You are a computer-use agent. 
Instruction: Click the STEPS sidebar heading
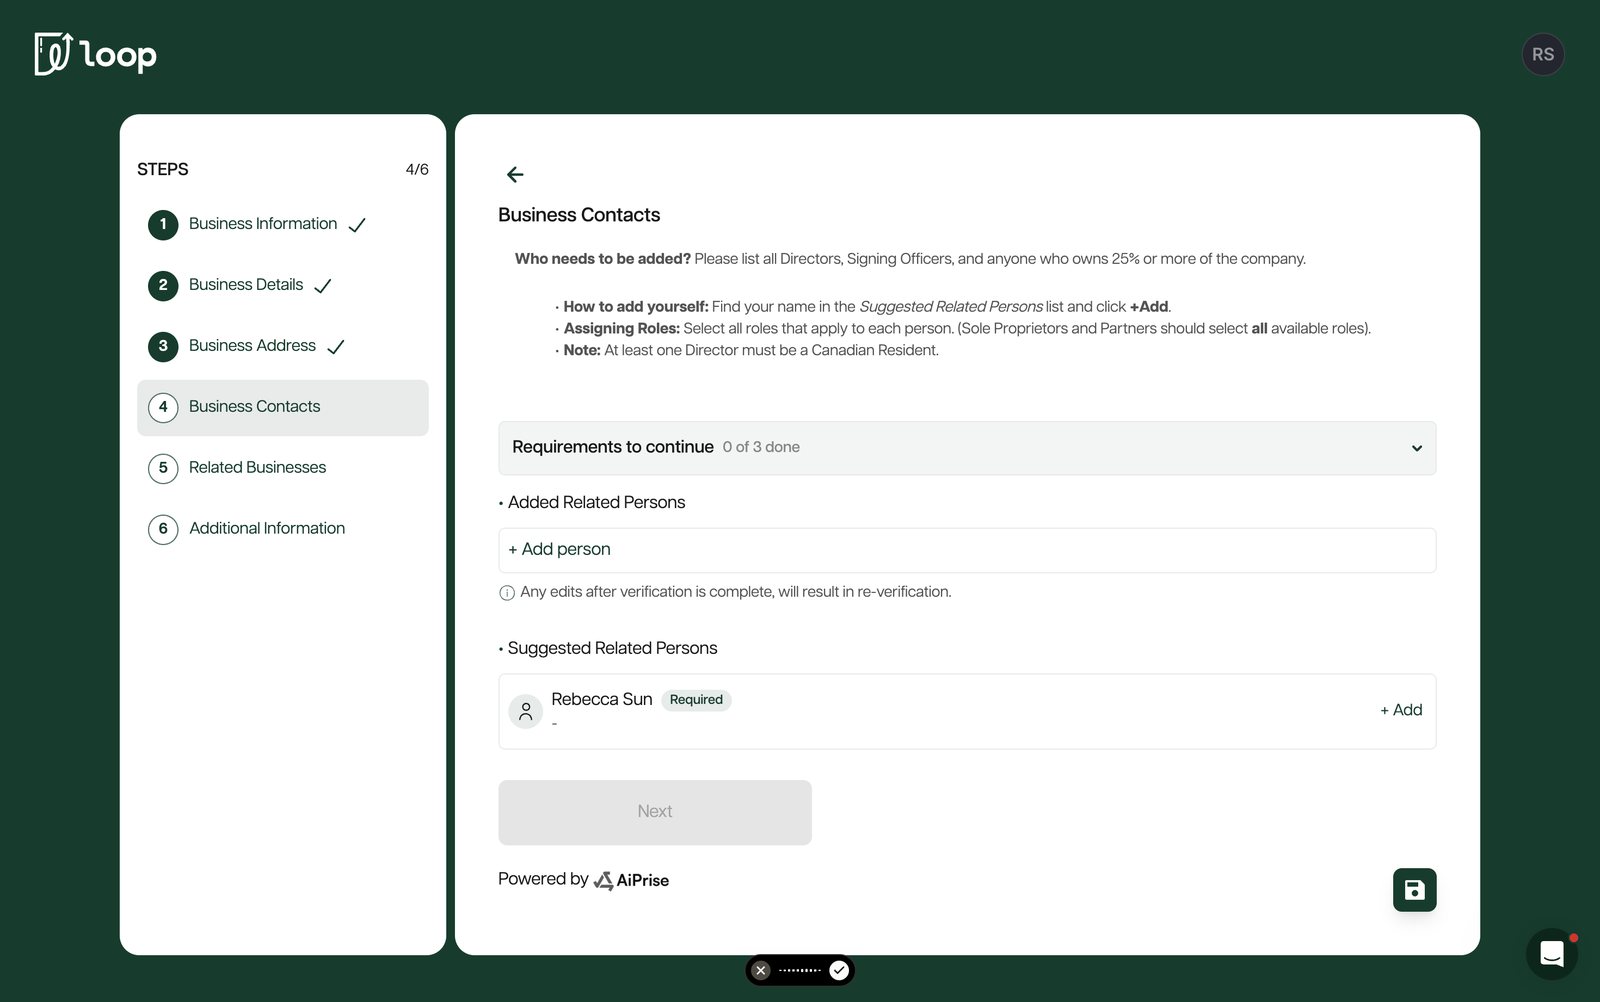(x=163, y=169)
